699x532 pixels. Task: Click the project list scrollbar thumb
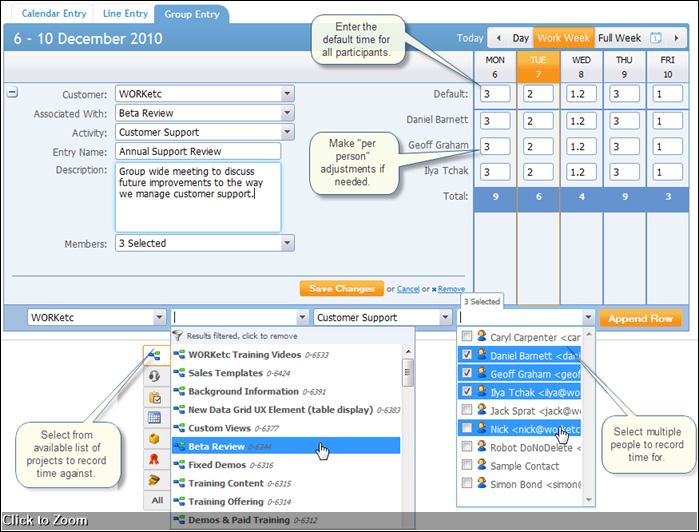click(407, 373)
